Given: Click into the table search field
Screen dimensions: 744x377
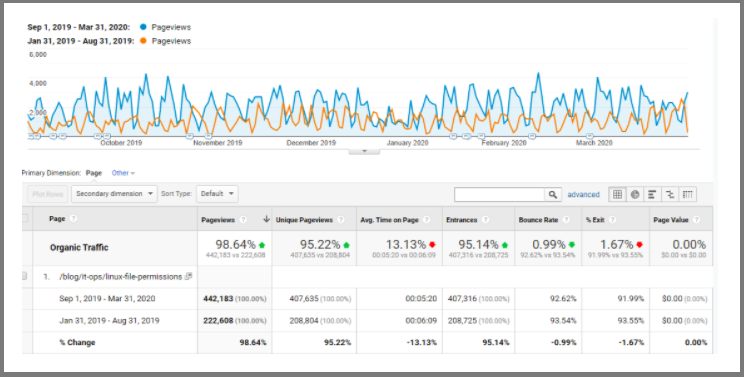Looking at the screenshot, I should point(499,194).
